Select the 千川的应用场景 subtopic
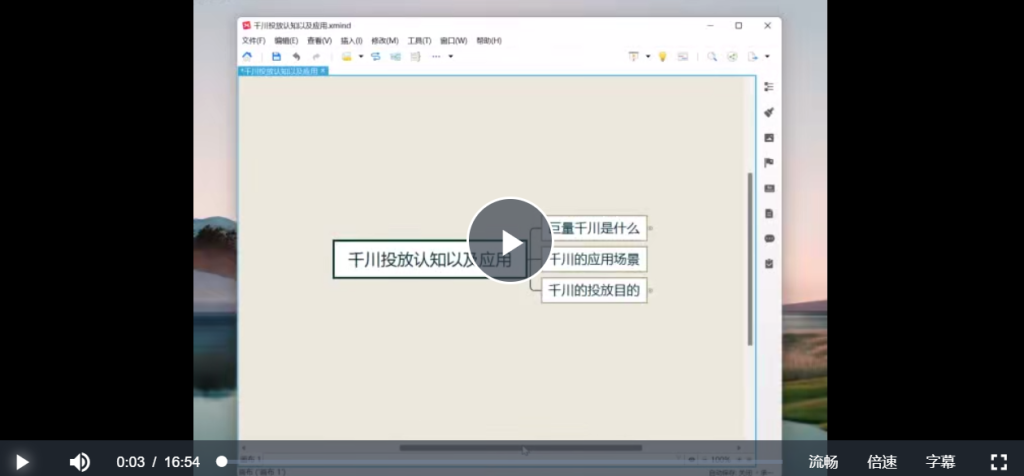Viewport: 1024px width, 476px height. [594, 260]
